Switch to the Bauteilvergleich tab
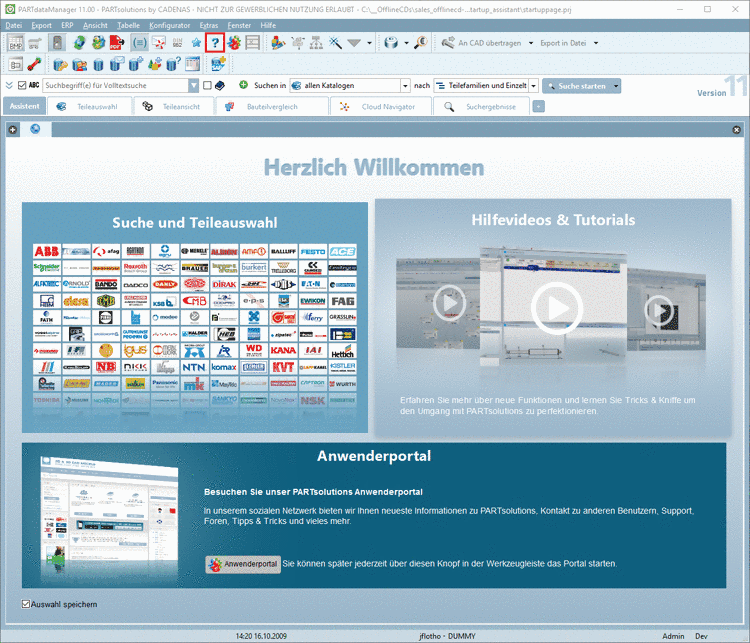 [273, 107]
